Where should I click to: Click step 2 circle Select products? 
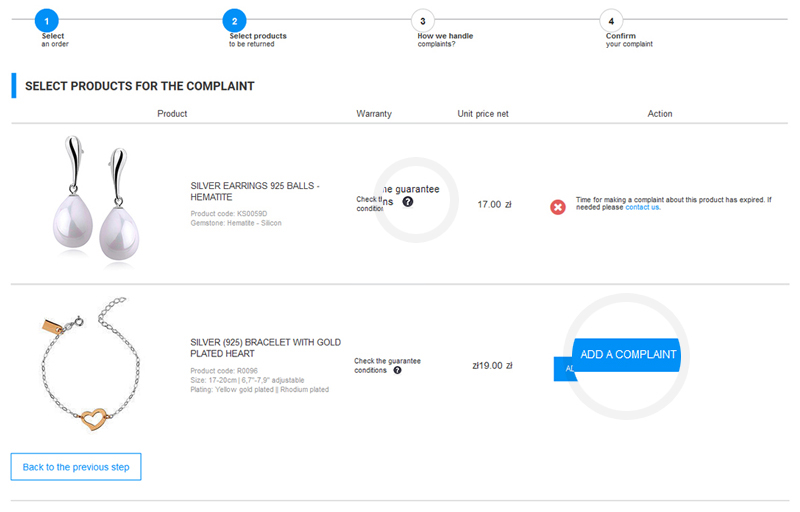coord(234,21)
